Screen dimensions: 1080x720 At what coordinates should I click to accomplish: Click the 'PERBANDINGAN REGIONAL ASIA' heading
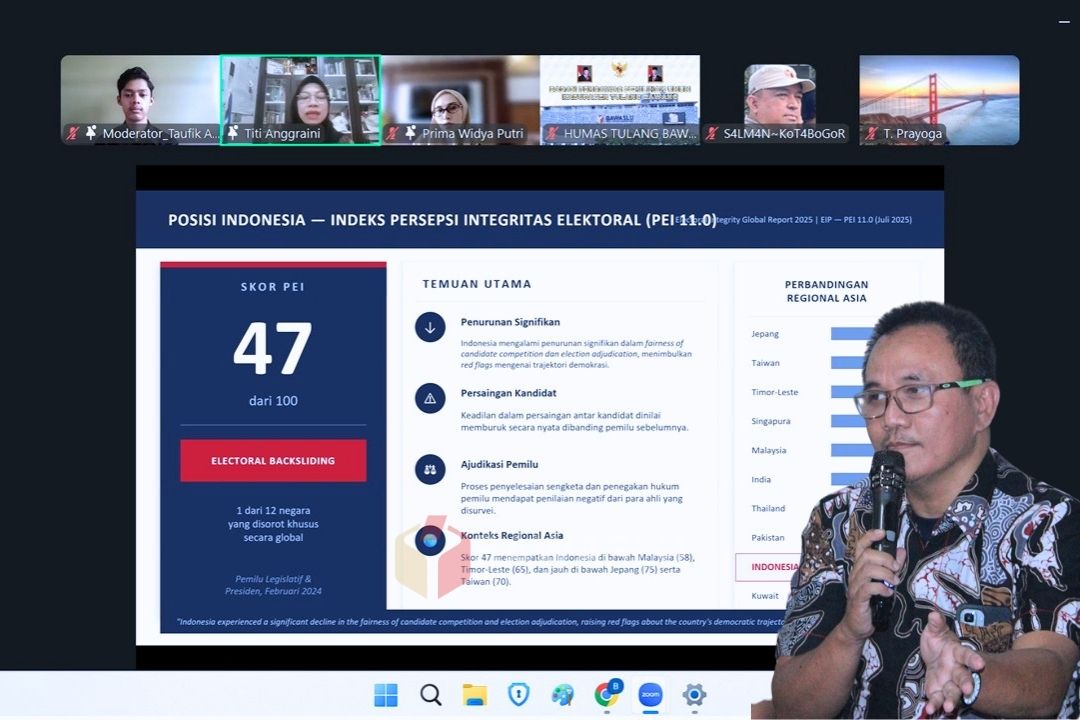coord(827,291)
